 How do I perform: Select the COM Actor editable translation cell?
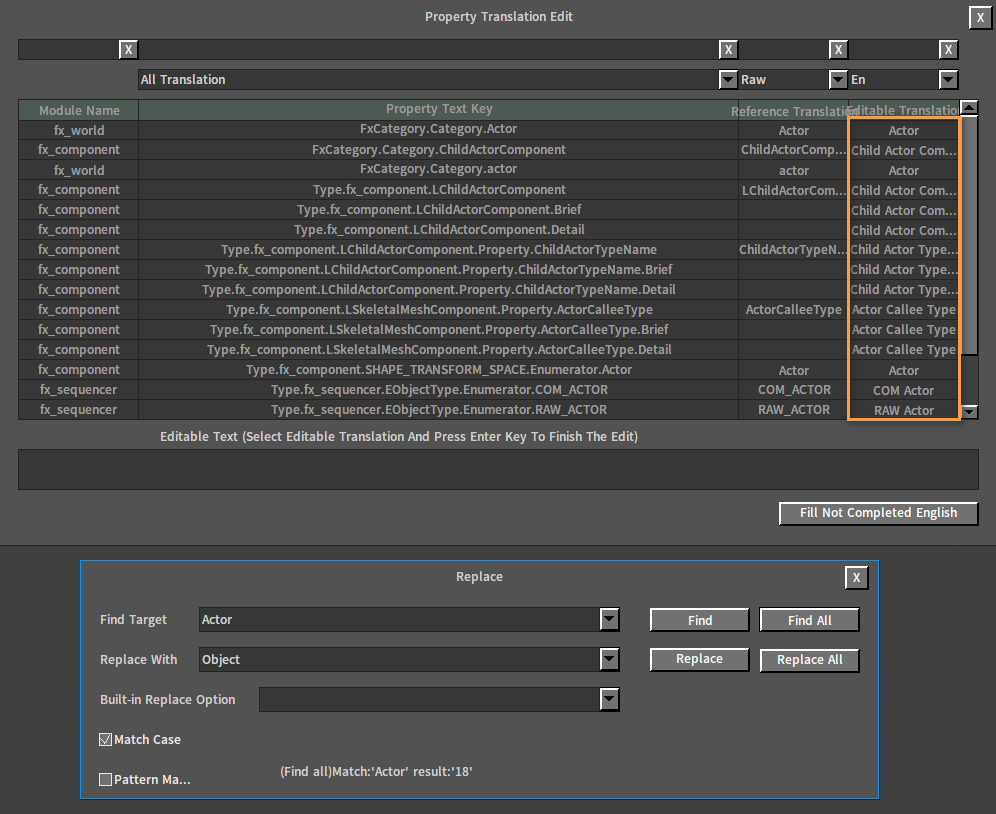tap(903, 390)
